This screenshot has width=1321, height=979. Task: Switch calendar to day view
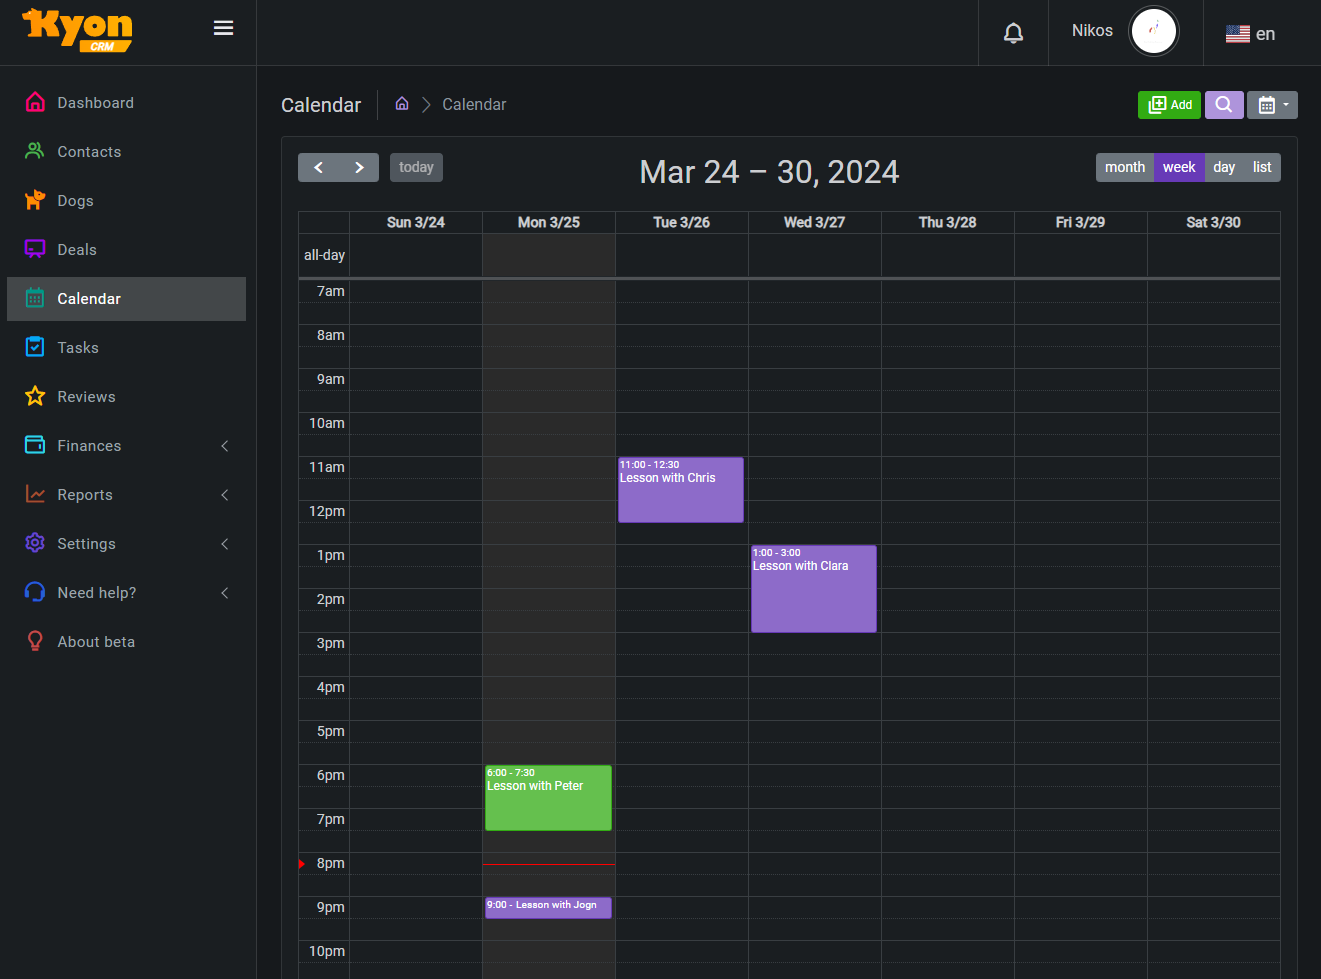(1224, 168)
